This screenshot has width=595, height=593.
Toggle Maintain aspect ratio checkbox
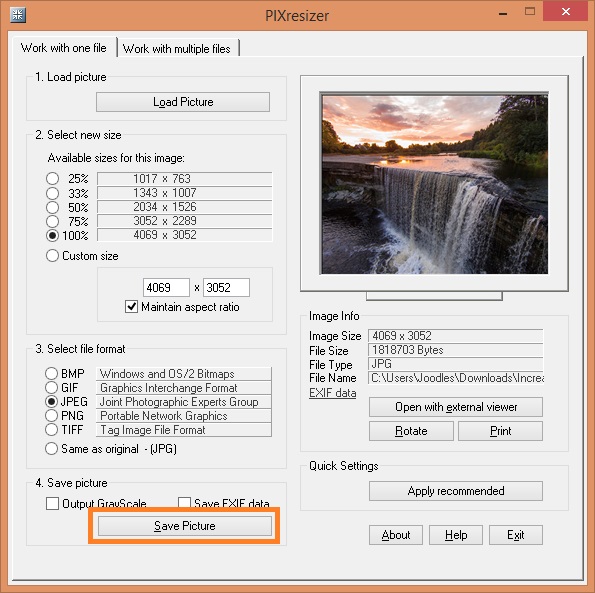[131, 307]
